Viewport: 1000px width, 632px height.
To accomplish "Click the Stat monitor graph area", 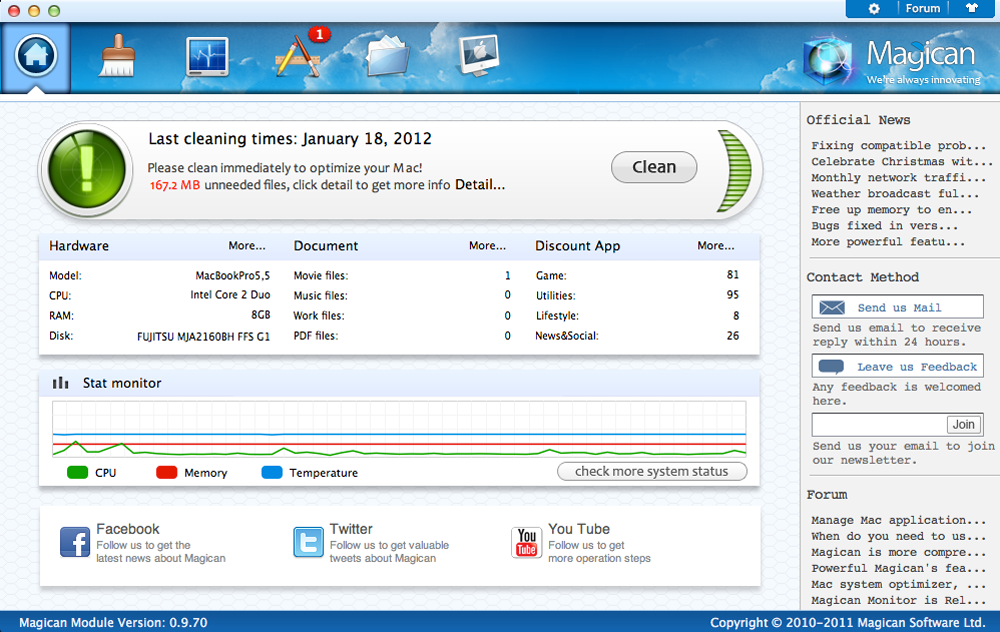I will click(399, 429).
